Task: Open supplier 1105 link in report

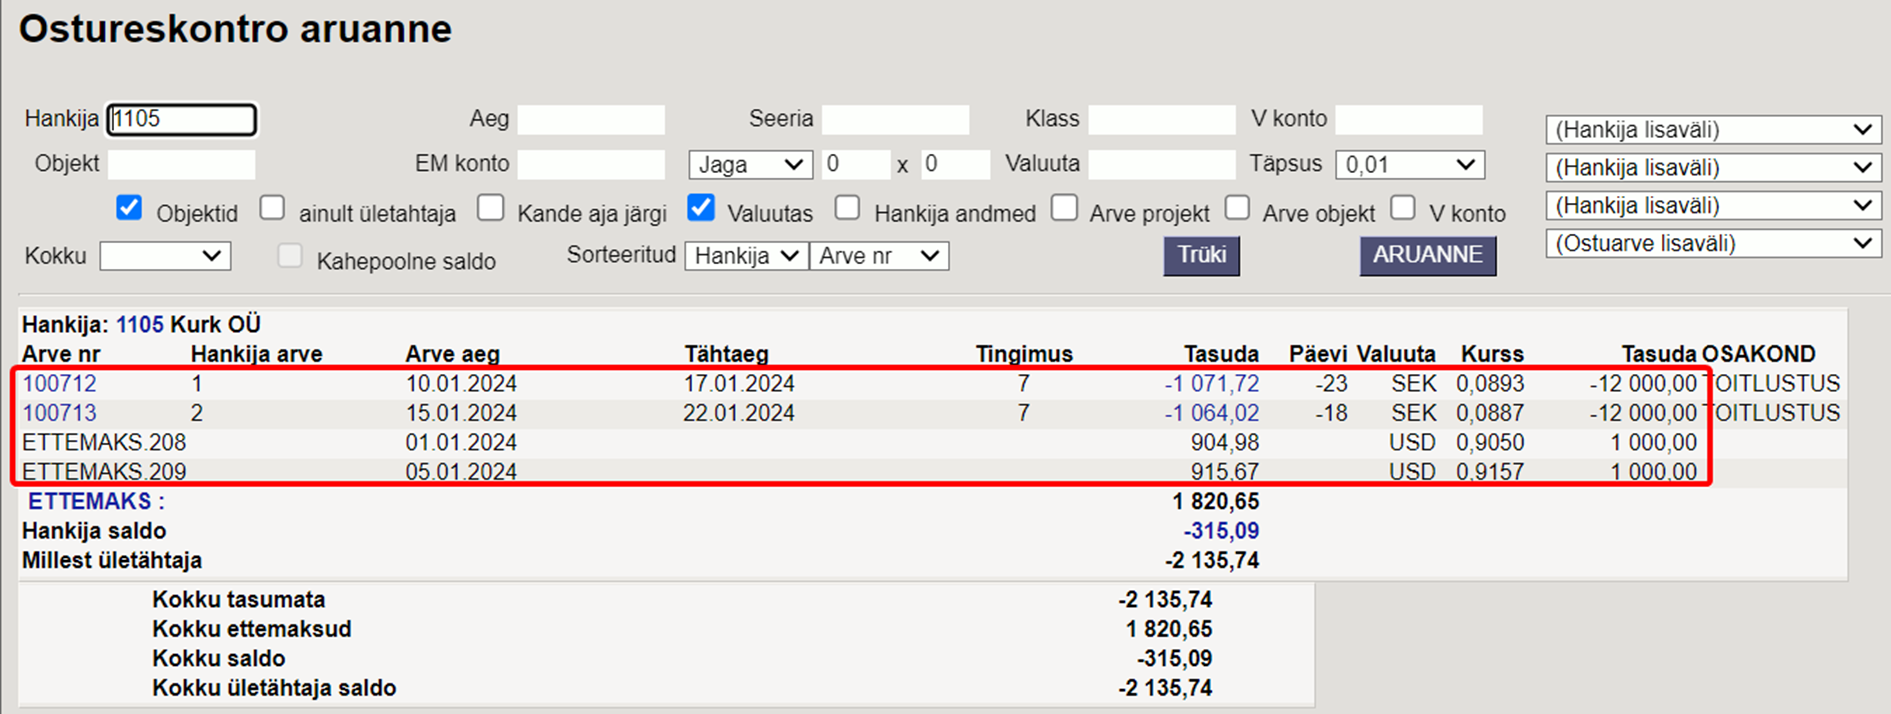Action: click(x=138, y=325)
